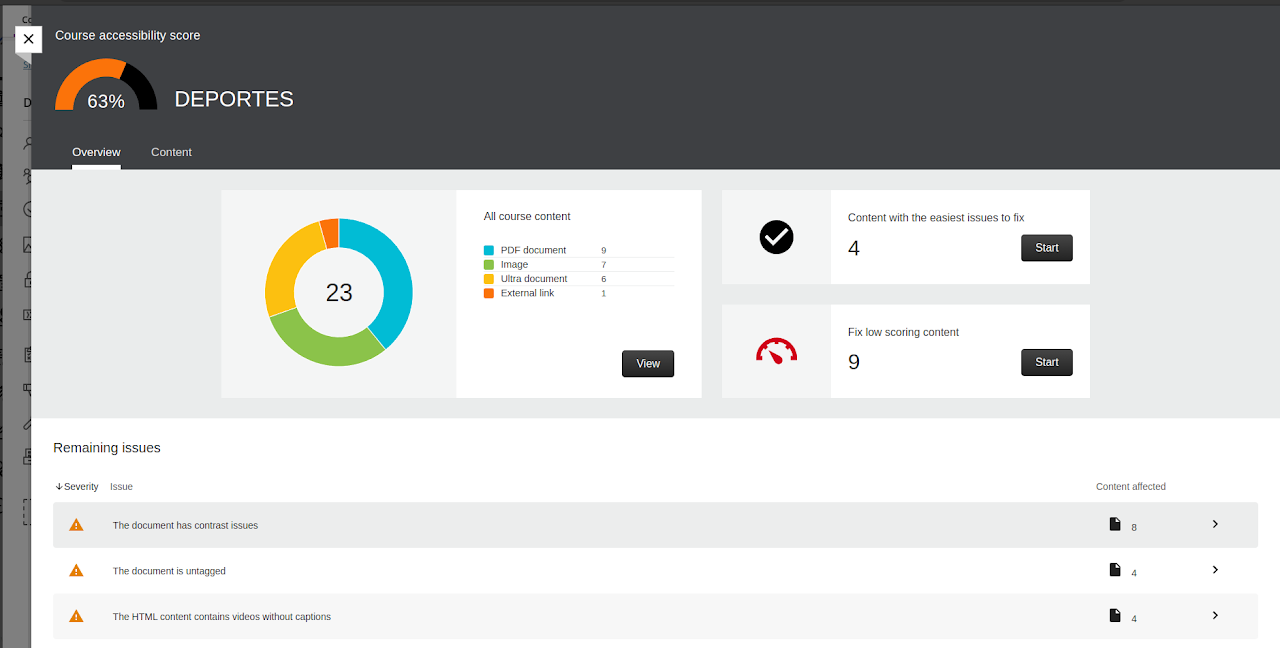Open 'HTML content contains videos without captions' row
This screenshot has width=1280, height=648.
tap(655, 617)
